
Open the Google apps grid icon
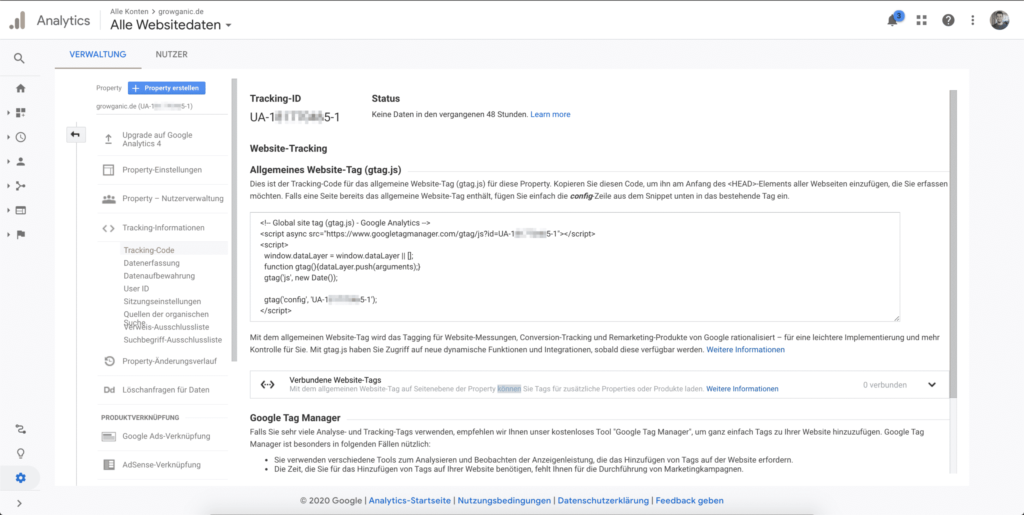[921, 20]
